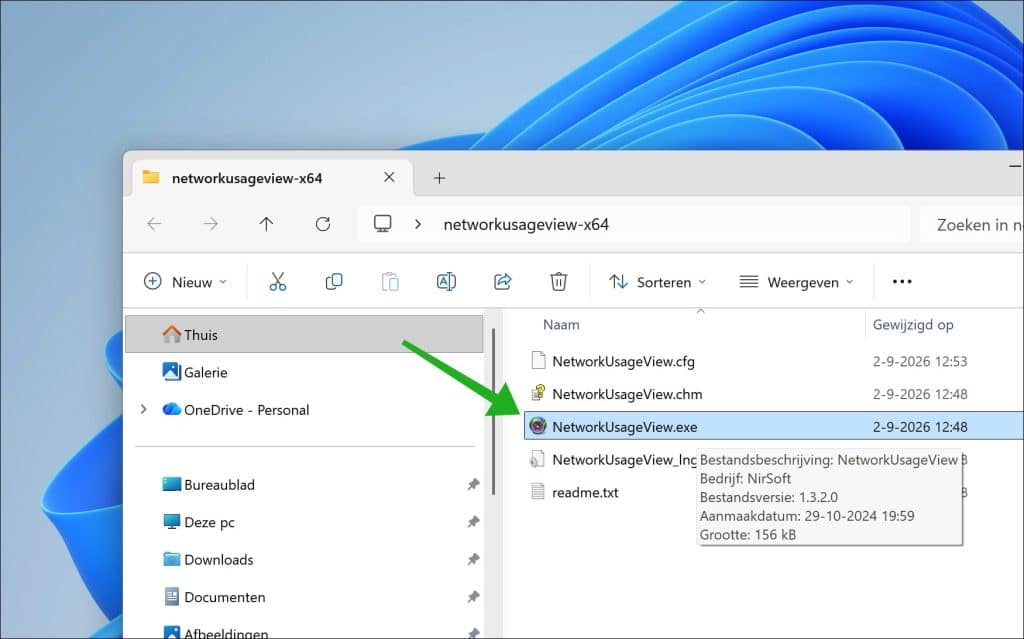Viewport: 1024px width, 639px height.
Task: Select the readme.txt file name
Action: [585, 492]
